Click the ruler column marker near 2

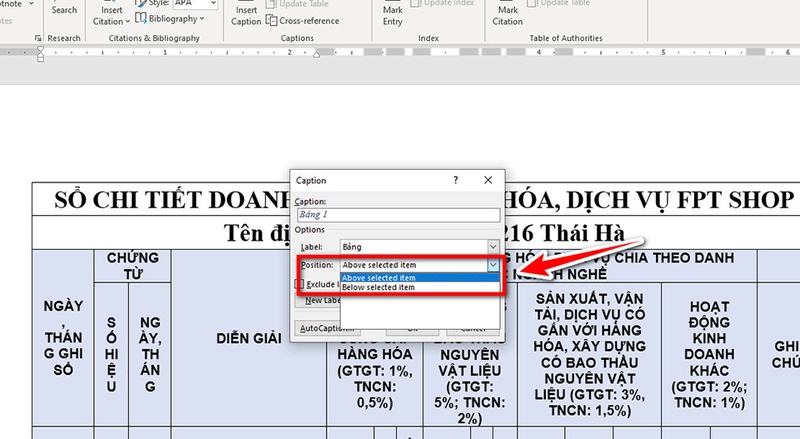point(316,54)
